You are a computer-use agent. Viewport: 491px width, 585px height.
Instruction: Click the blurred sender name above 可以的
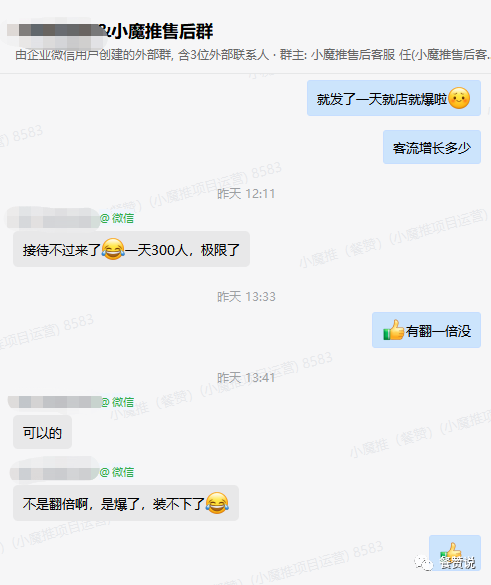pyautogui.click(x=55, y=402)
